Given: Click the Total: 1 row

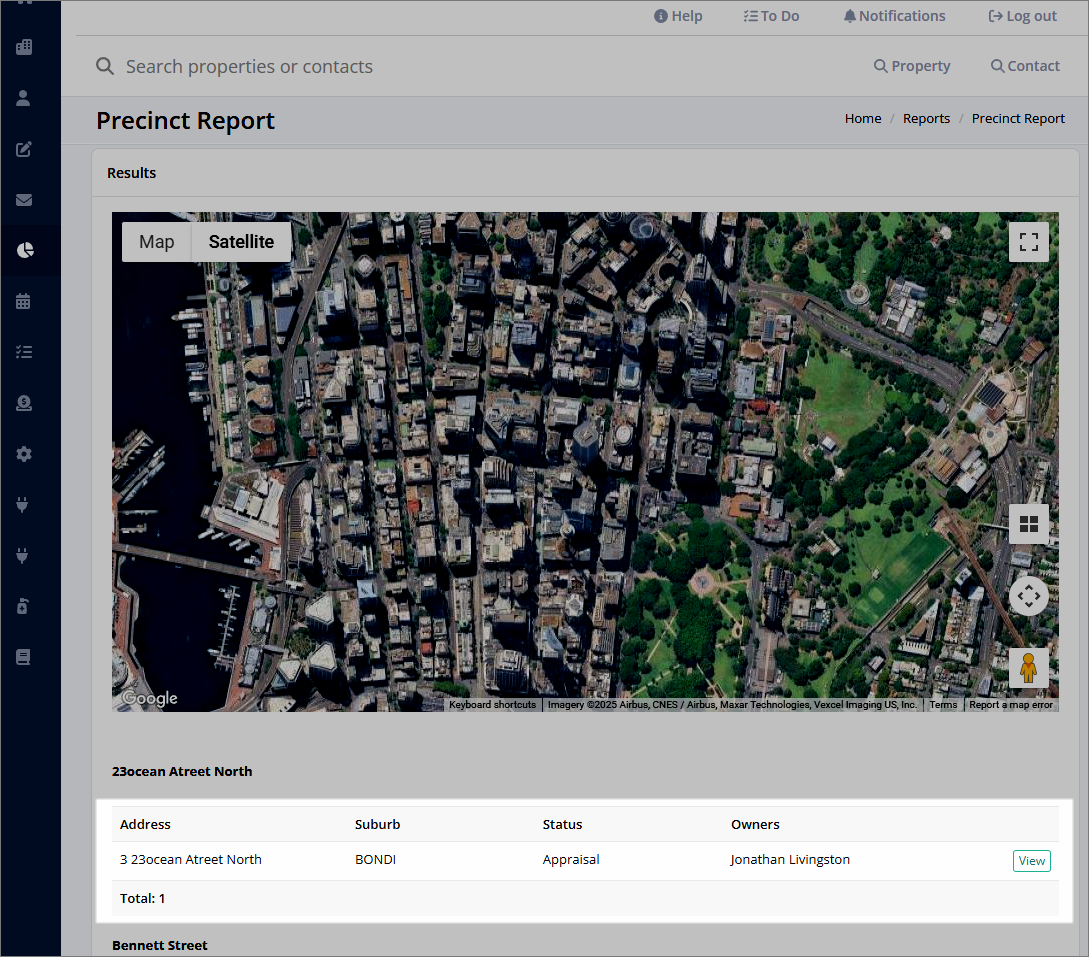Looking at the screenshot, I should [x=585, y=899].
